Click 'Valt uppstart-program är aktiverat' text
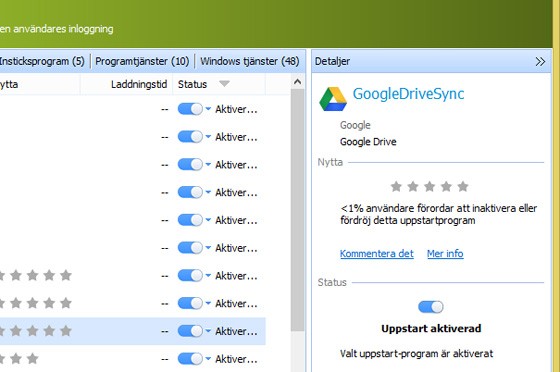Viewport: 560px width, 372px height. pyautogui.click(x=416, y=354)
